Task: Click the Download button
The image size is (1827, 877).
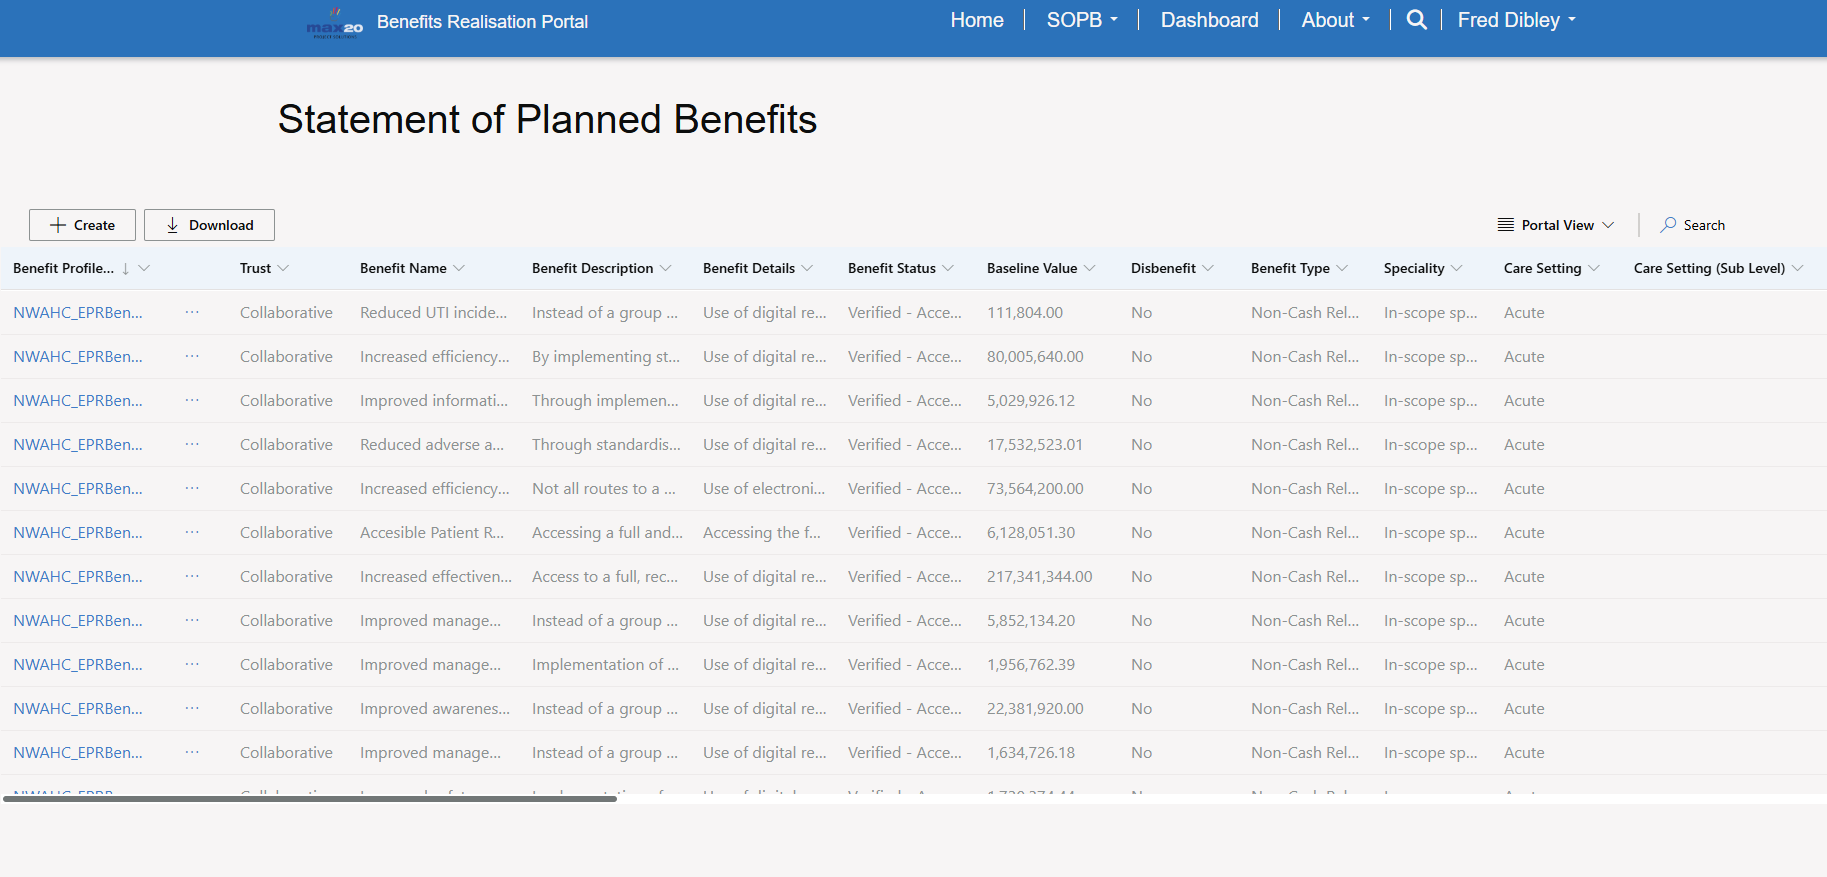Action: coord(209,225)
